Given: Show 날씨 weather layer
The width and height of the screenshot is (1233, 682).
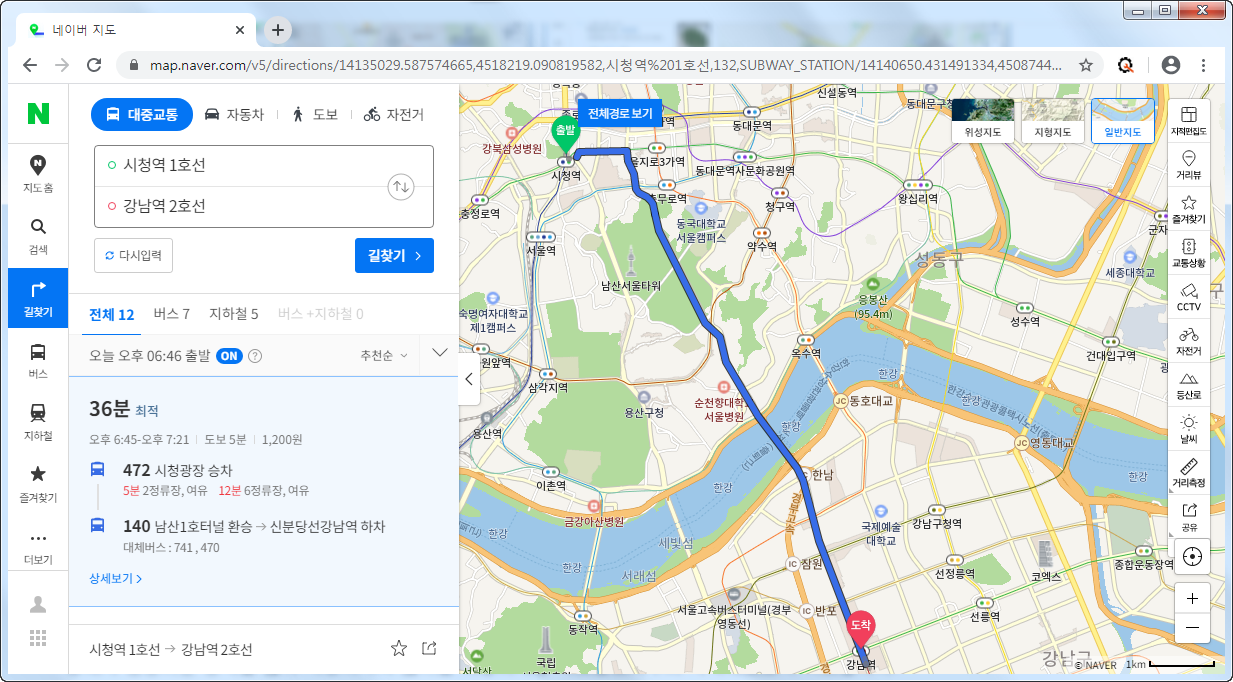Looking at the screenshot, I should coord(1189,429).
